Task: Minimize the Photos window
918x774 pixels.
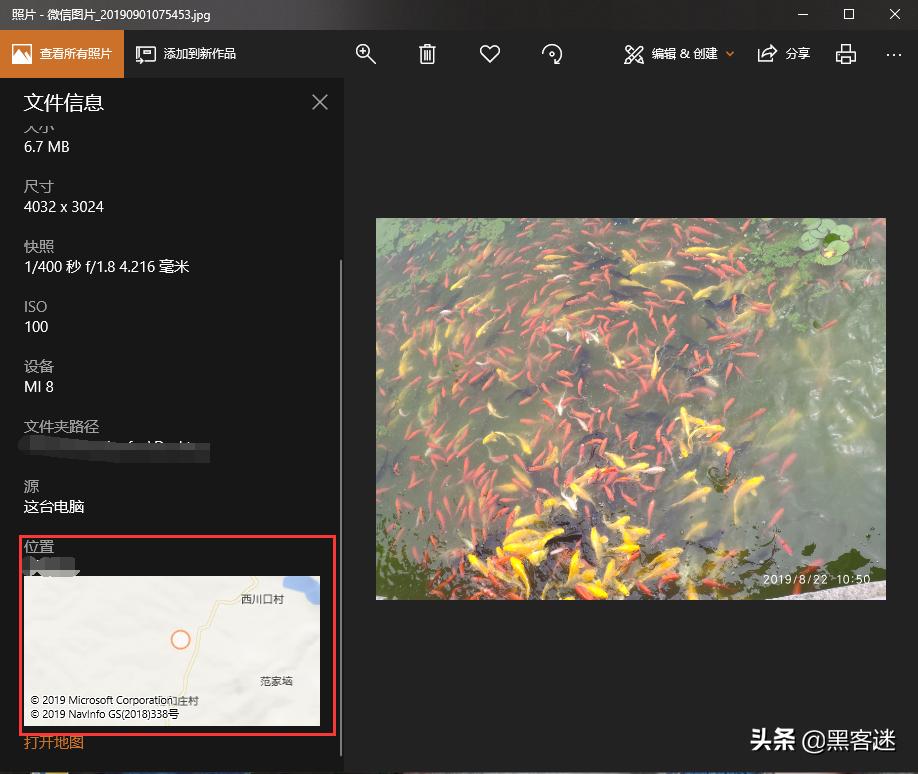Action: point(803,15)
